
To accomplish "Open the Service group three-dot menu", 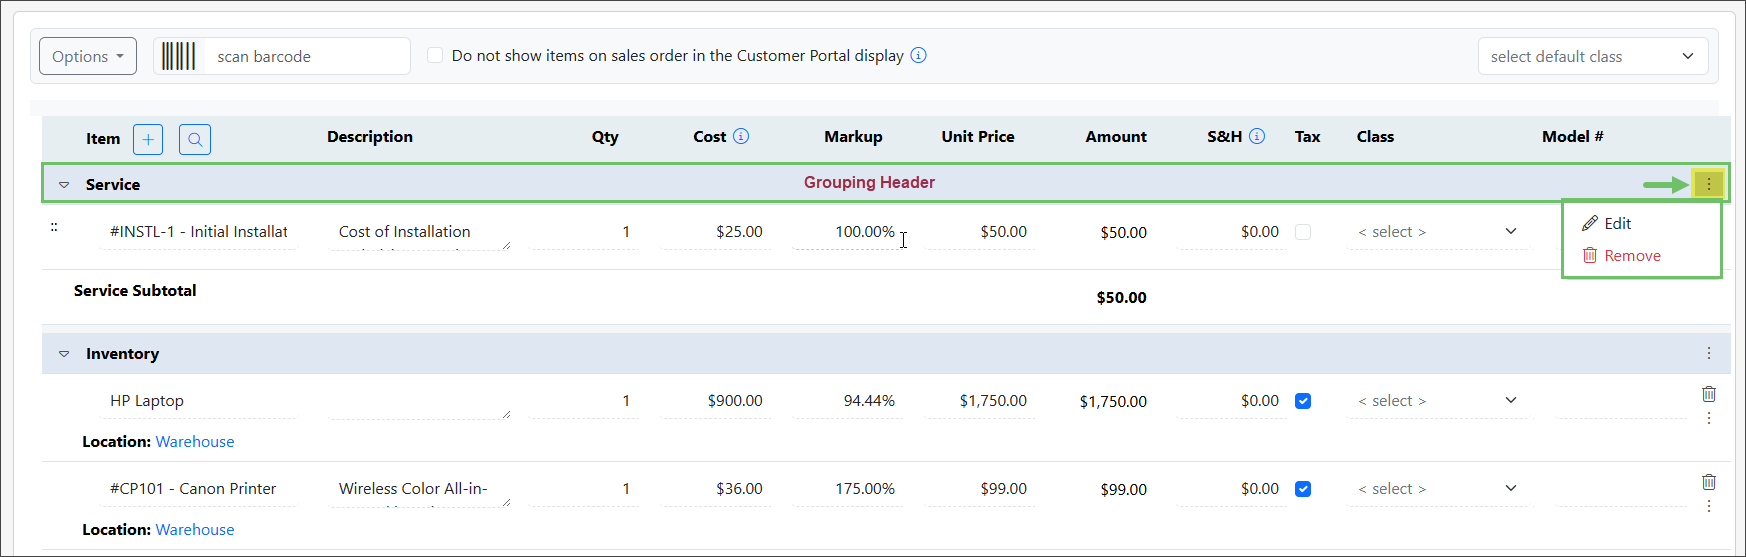I will (x=1709, y=184).
